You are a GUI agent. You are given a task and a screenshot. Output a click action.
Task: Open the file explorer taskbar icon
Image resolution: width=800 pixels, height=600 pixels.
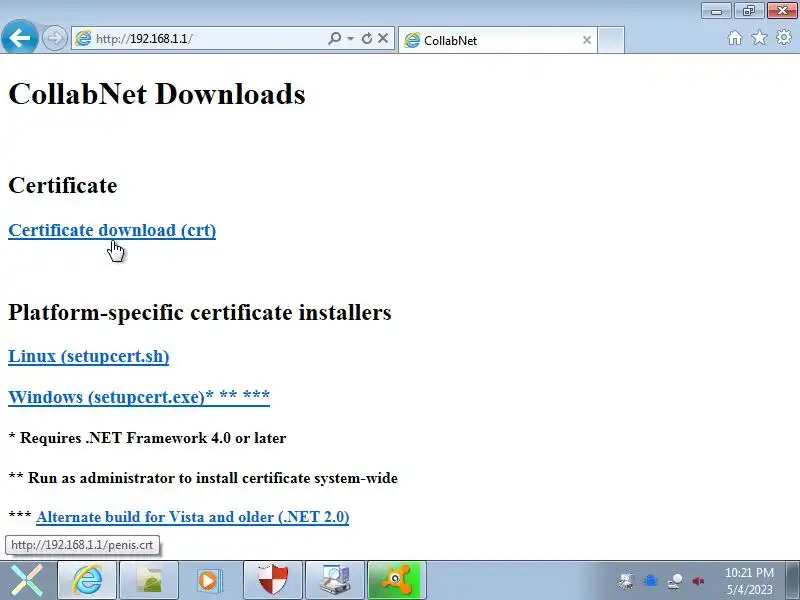click(149, 580)
